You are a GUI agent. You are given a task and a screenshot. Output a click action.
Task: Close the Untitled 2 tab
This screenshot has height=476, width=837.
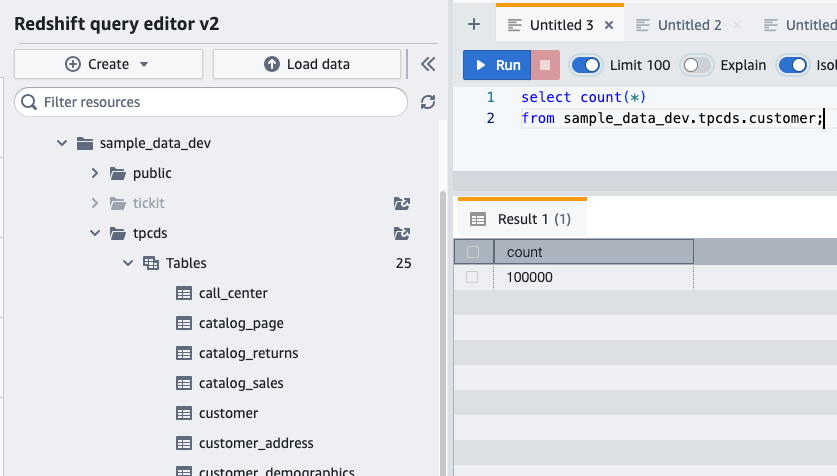tap(737, 25)
